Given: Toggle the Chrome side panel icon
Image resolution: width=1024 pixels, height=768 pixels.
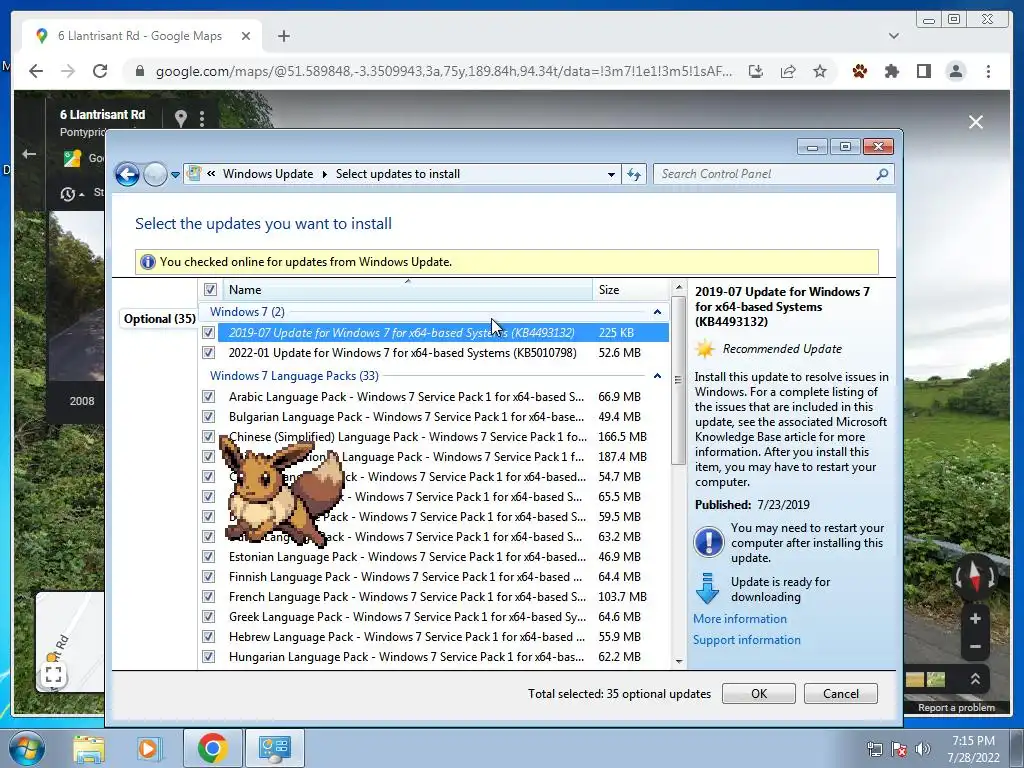Looking at the screenshot, I should [923, 71].
